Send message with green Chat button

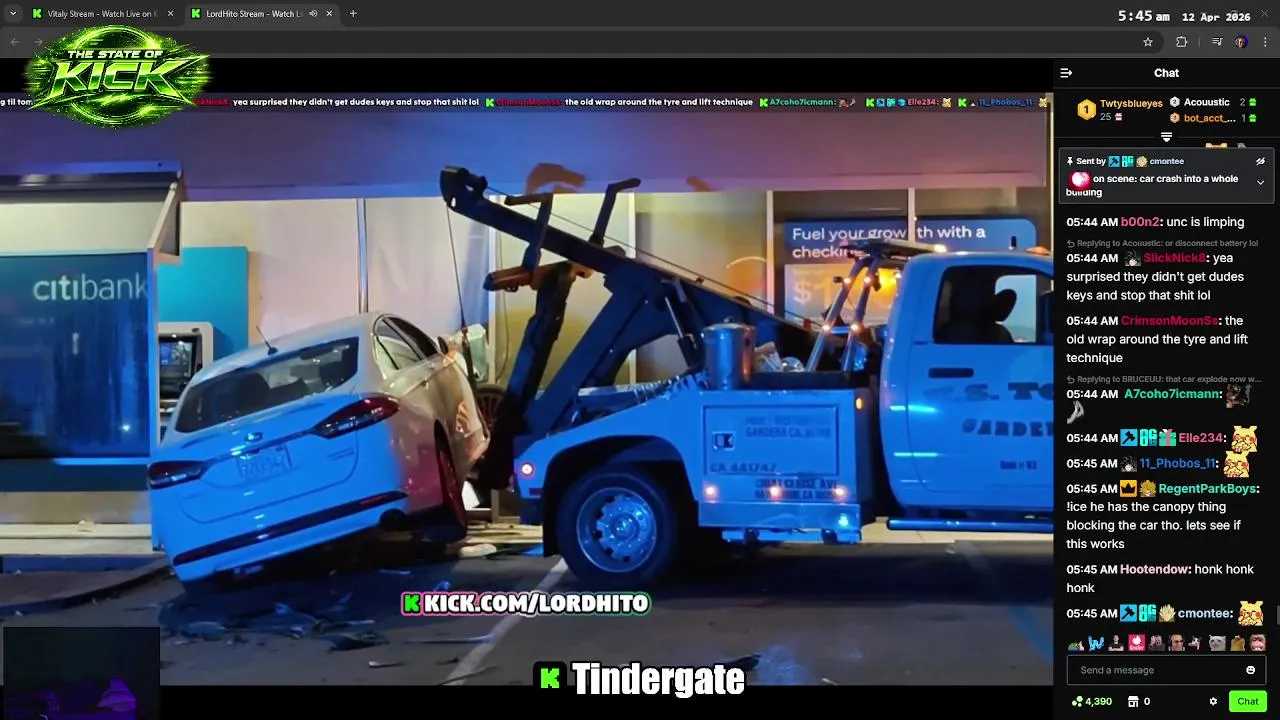pos(1247,701)
